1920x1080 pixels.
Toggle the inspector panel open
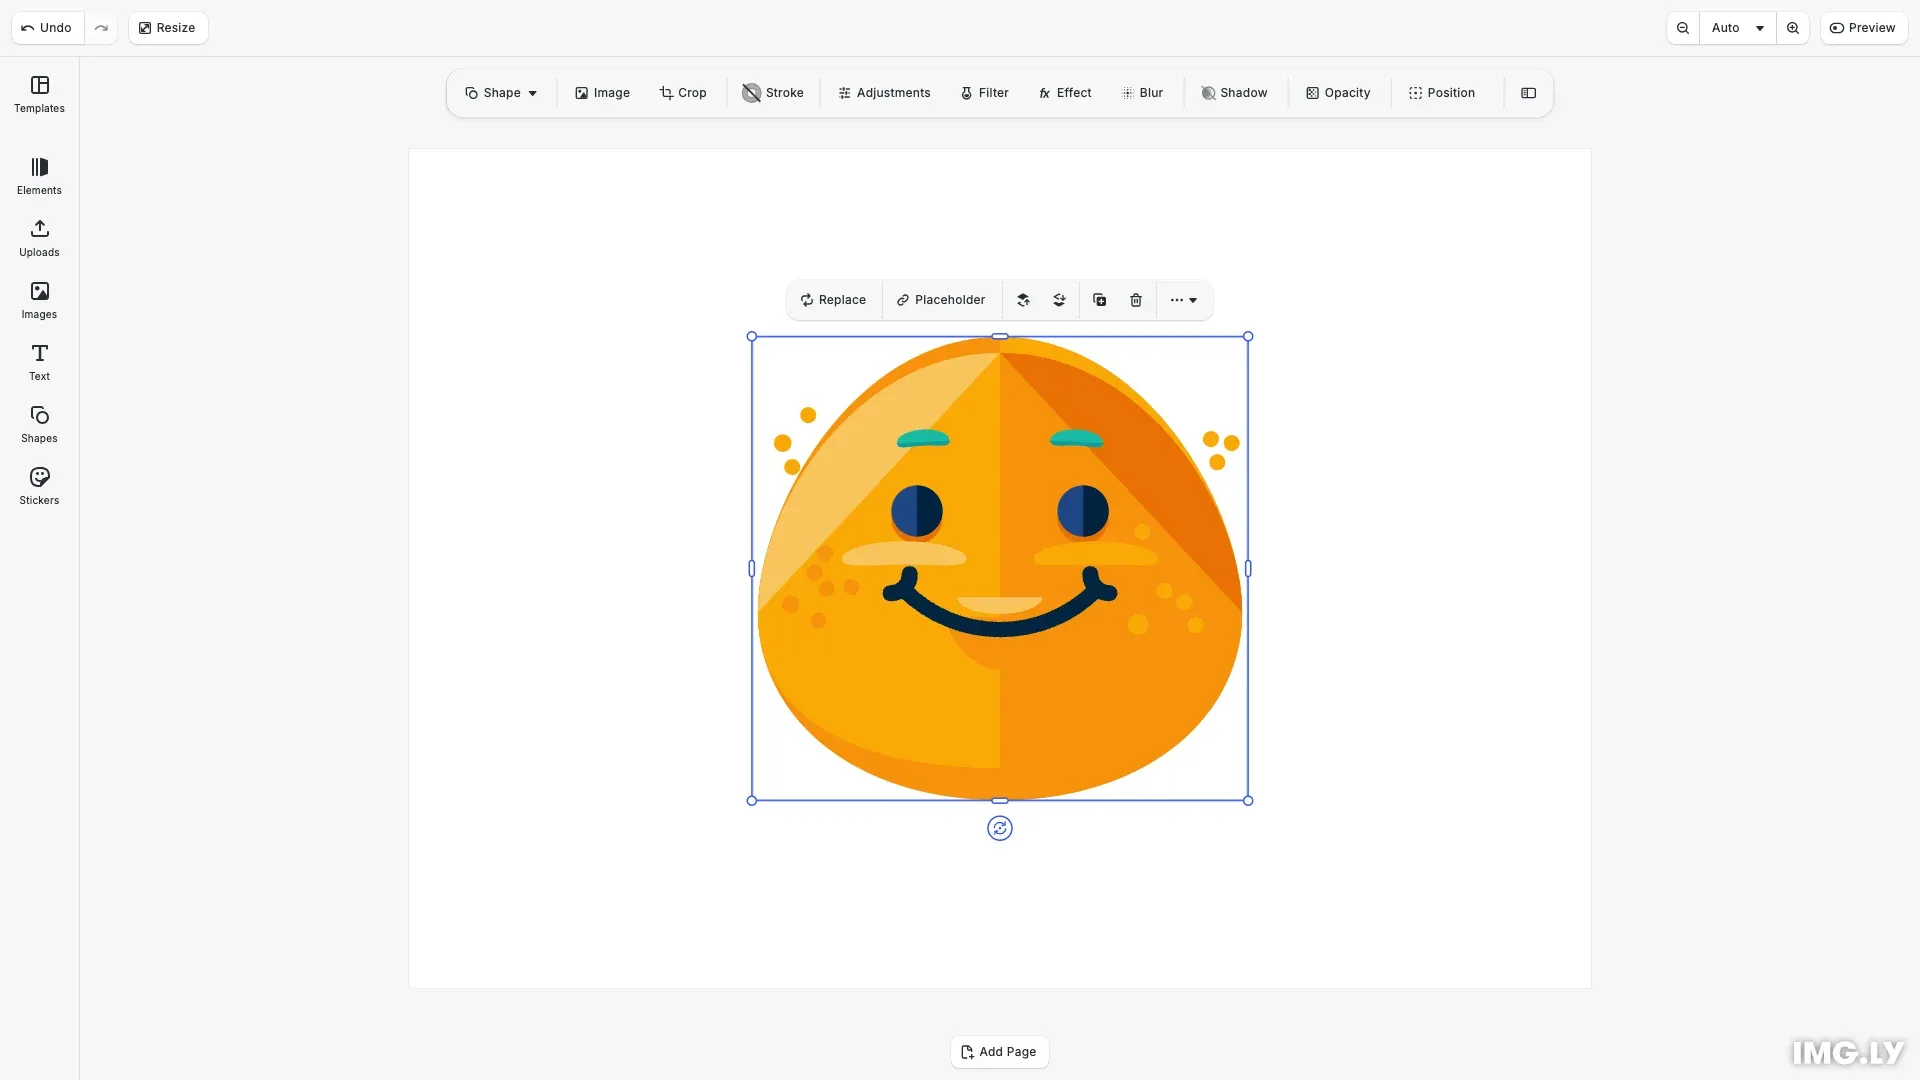1528,92
